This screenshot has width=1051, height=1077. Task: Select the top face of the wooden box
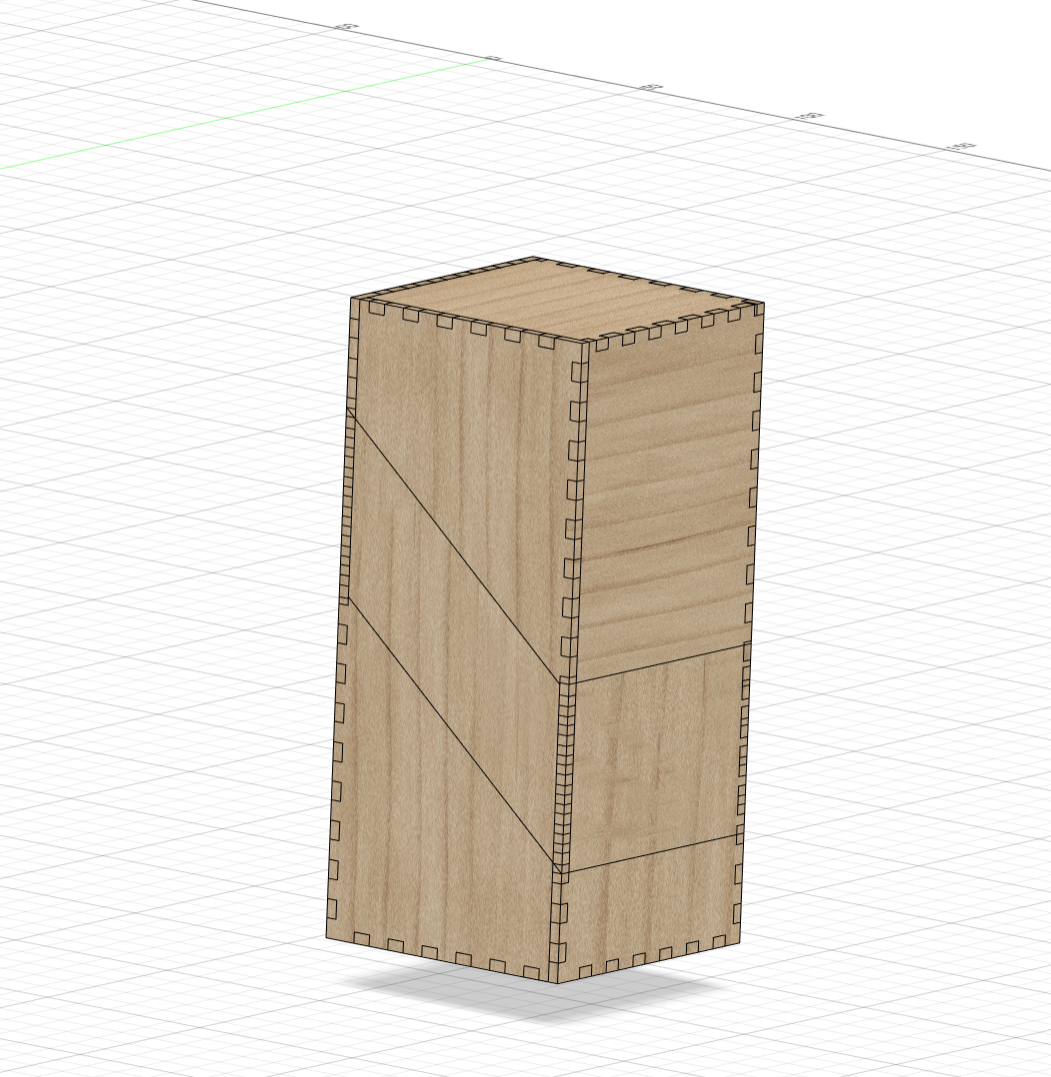(556, 298)
